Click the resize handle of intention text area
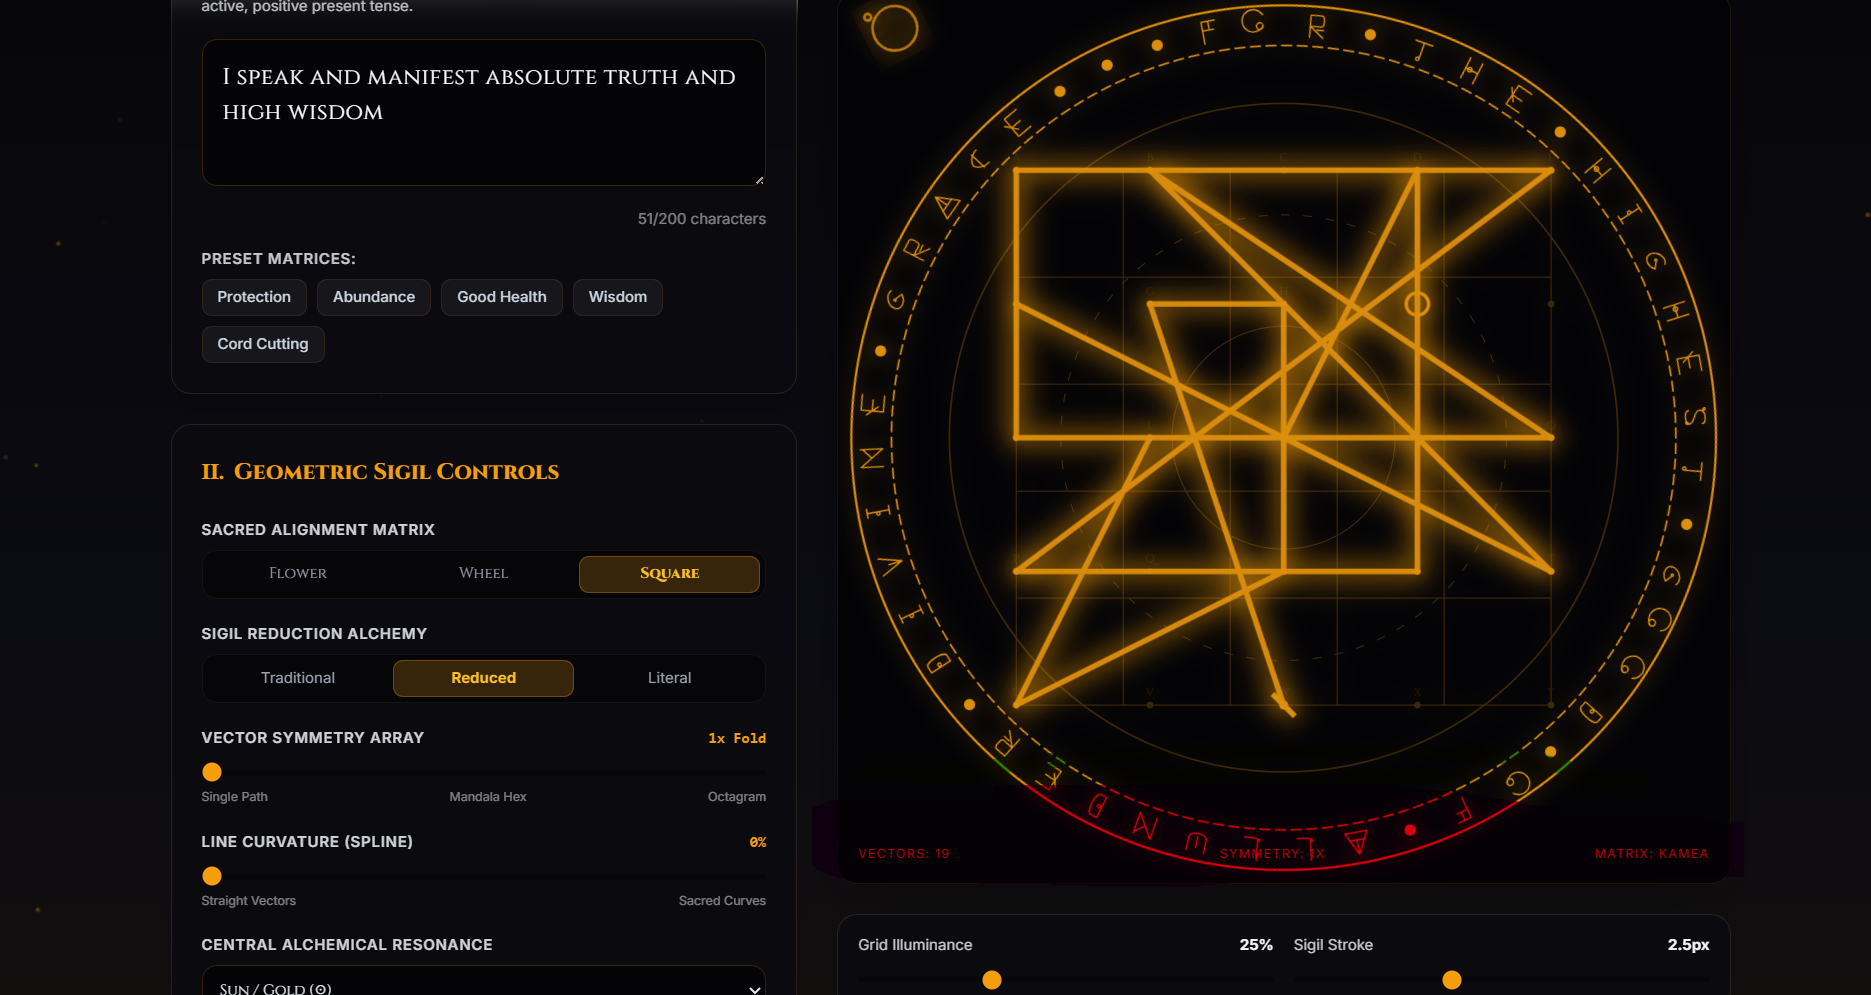Viewport: 1871px width, 995px height. [x=759, y=179]
